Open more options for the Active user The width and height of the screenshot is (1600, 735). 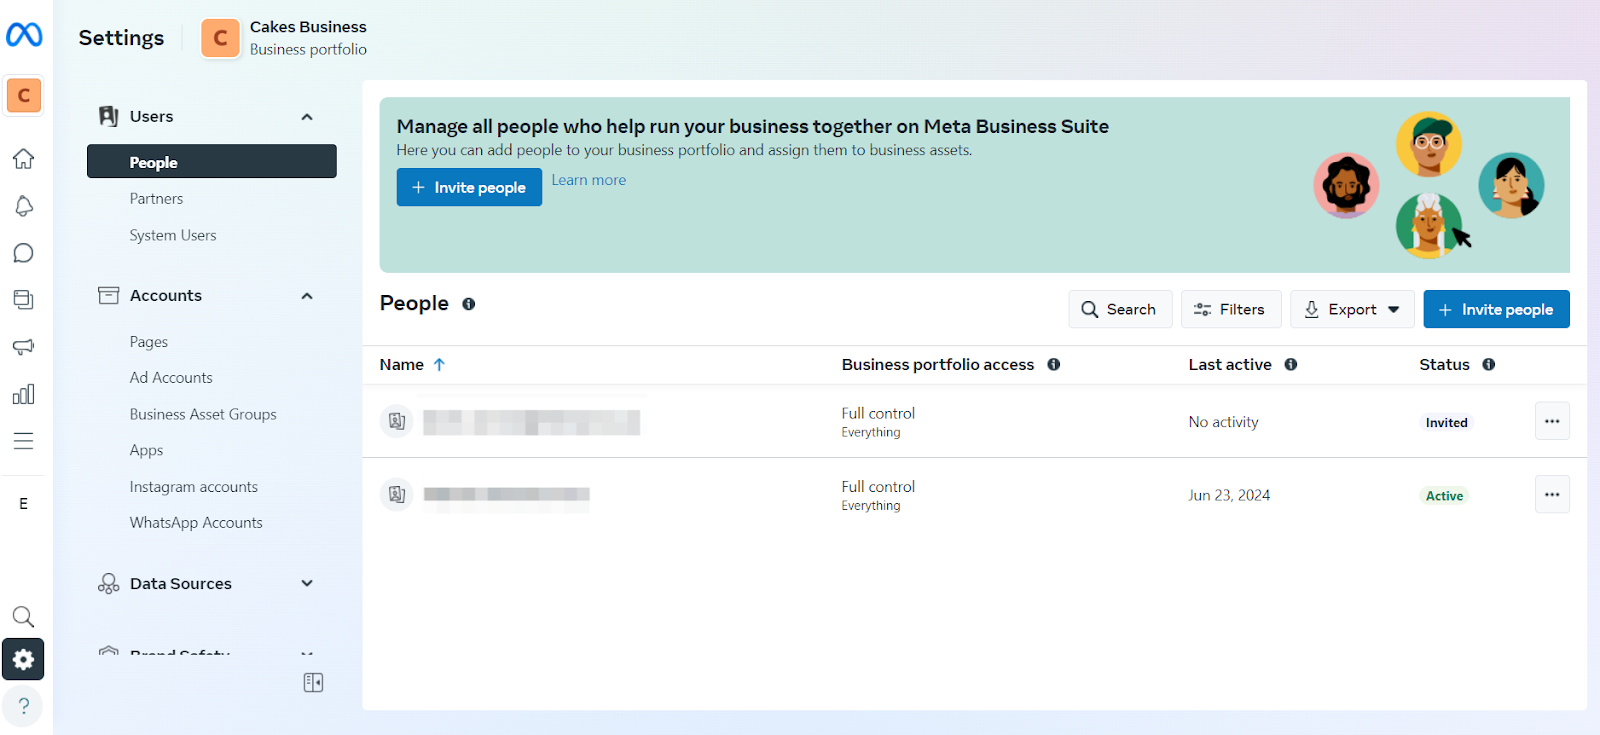coord(1552,494)
